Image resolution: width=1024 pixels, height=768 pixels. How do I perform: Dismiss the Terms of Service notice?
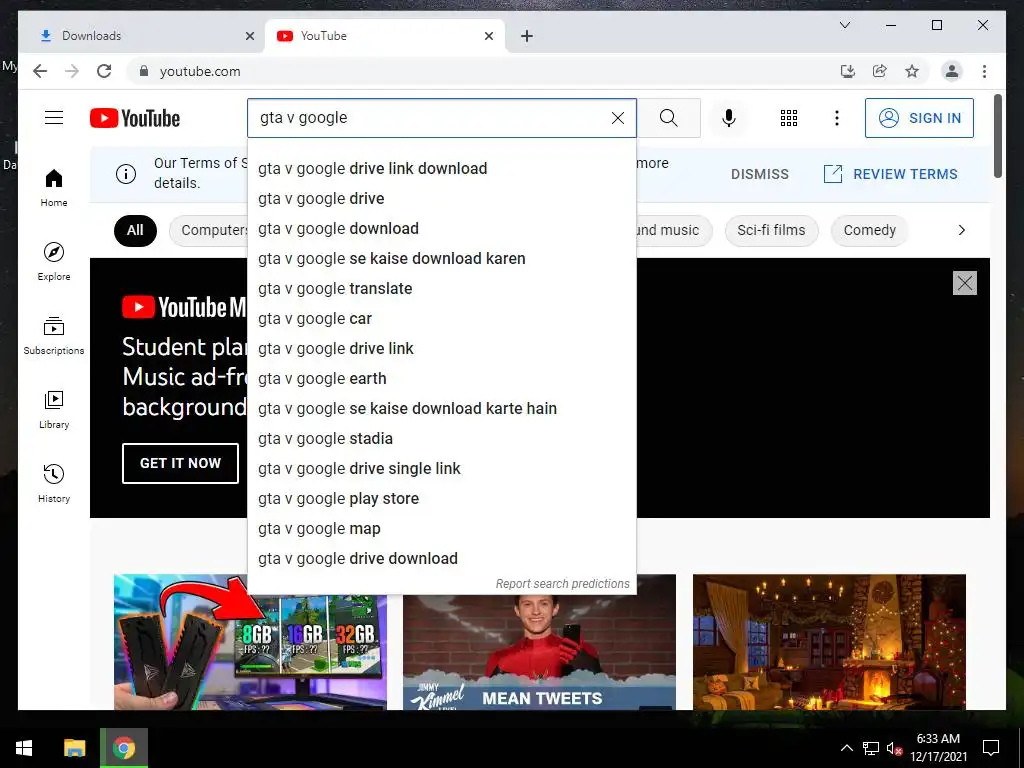point(760,174)
